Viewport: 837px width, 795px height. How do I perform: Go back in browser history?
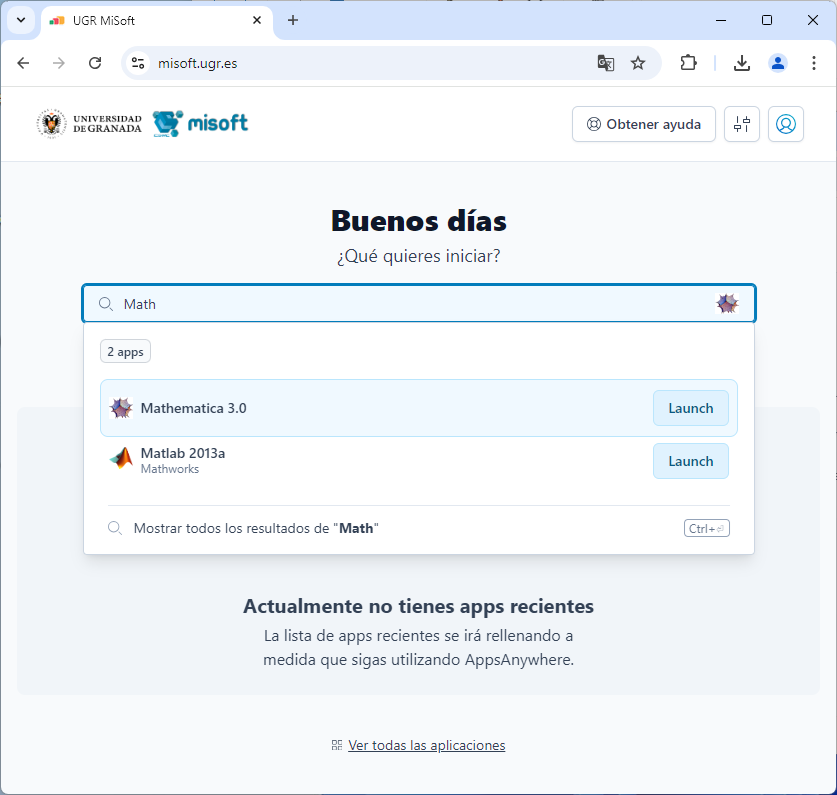pyautogui.click(x=23, y=63)
